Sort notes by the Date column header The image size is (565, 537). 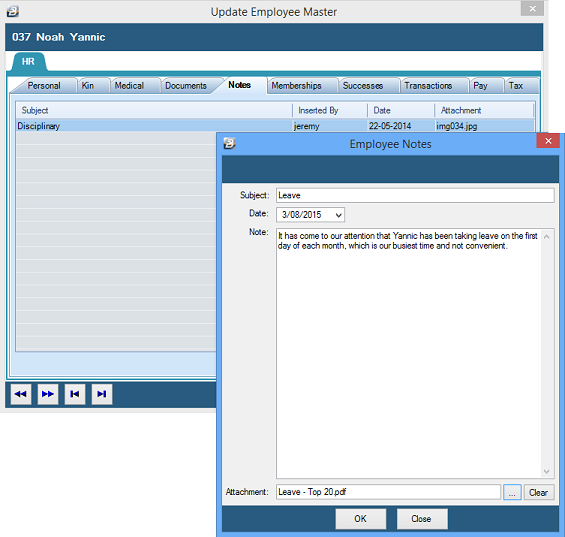401,110
